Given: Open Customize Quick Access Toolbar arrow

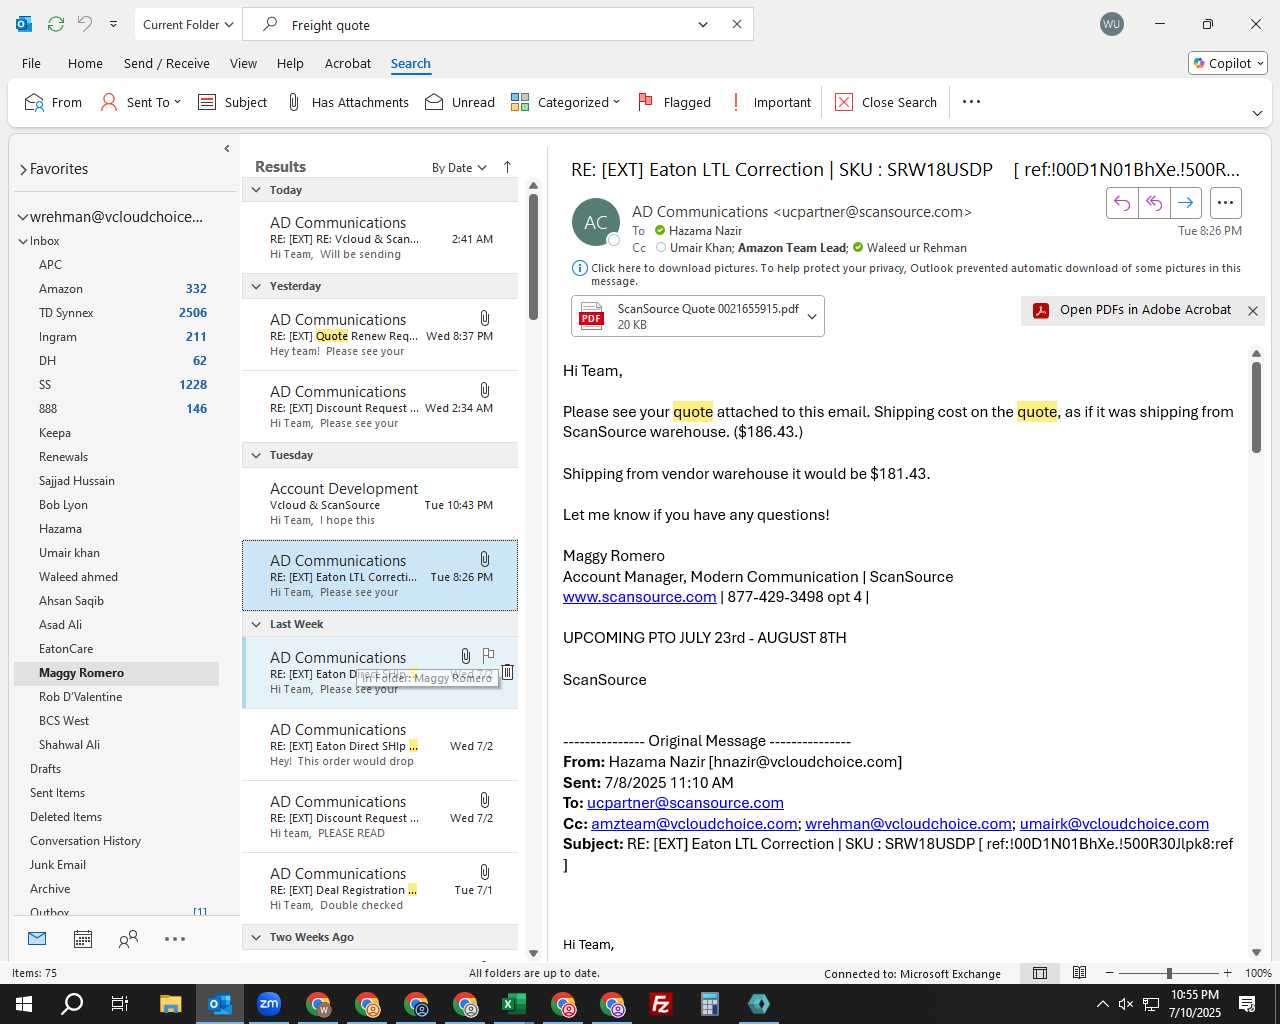Looking at the screenshot, I should pos(113,24).
